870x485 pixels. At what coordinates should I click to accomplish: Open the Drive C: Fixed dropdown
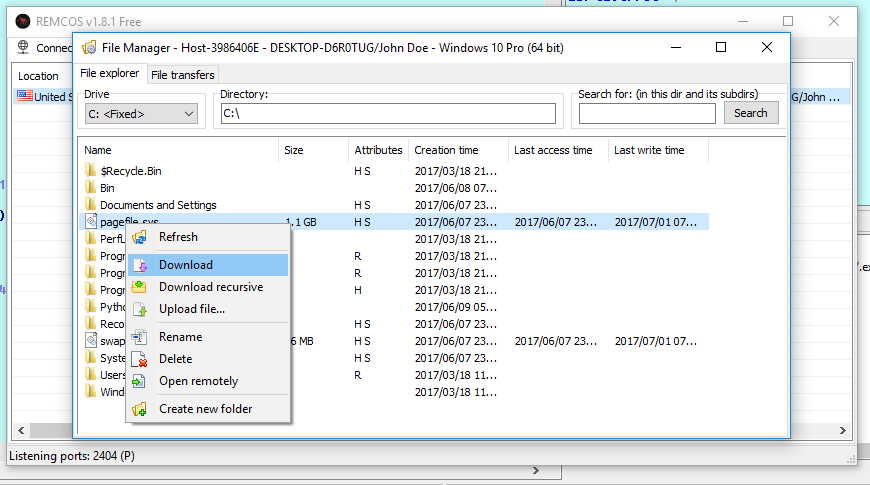click(x=141, y=114)
